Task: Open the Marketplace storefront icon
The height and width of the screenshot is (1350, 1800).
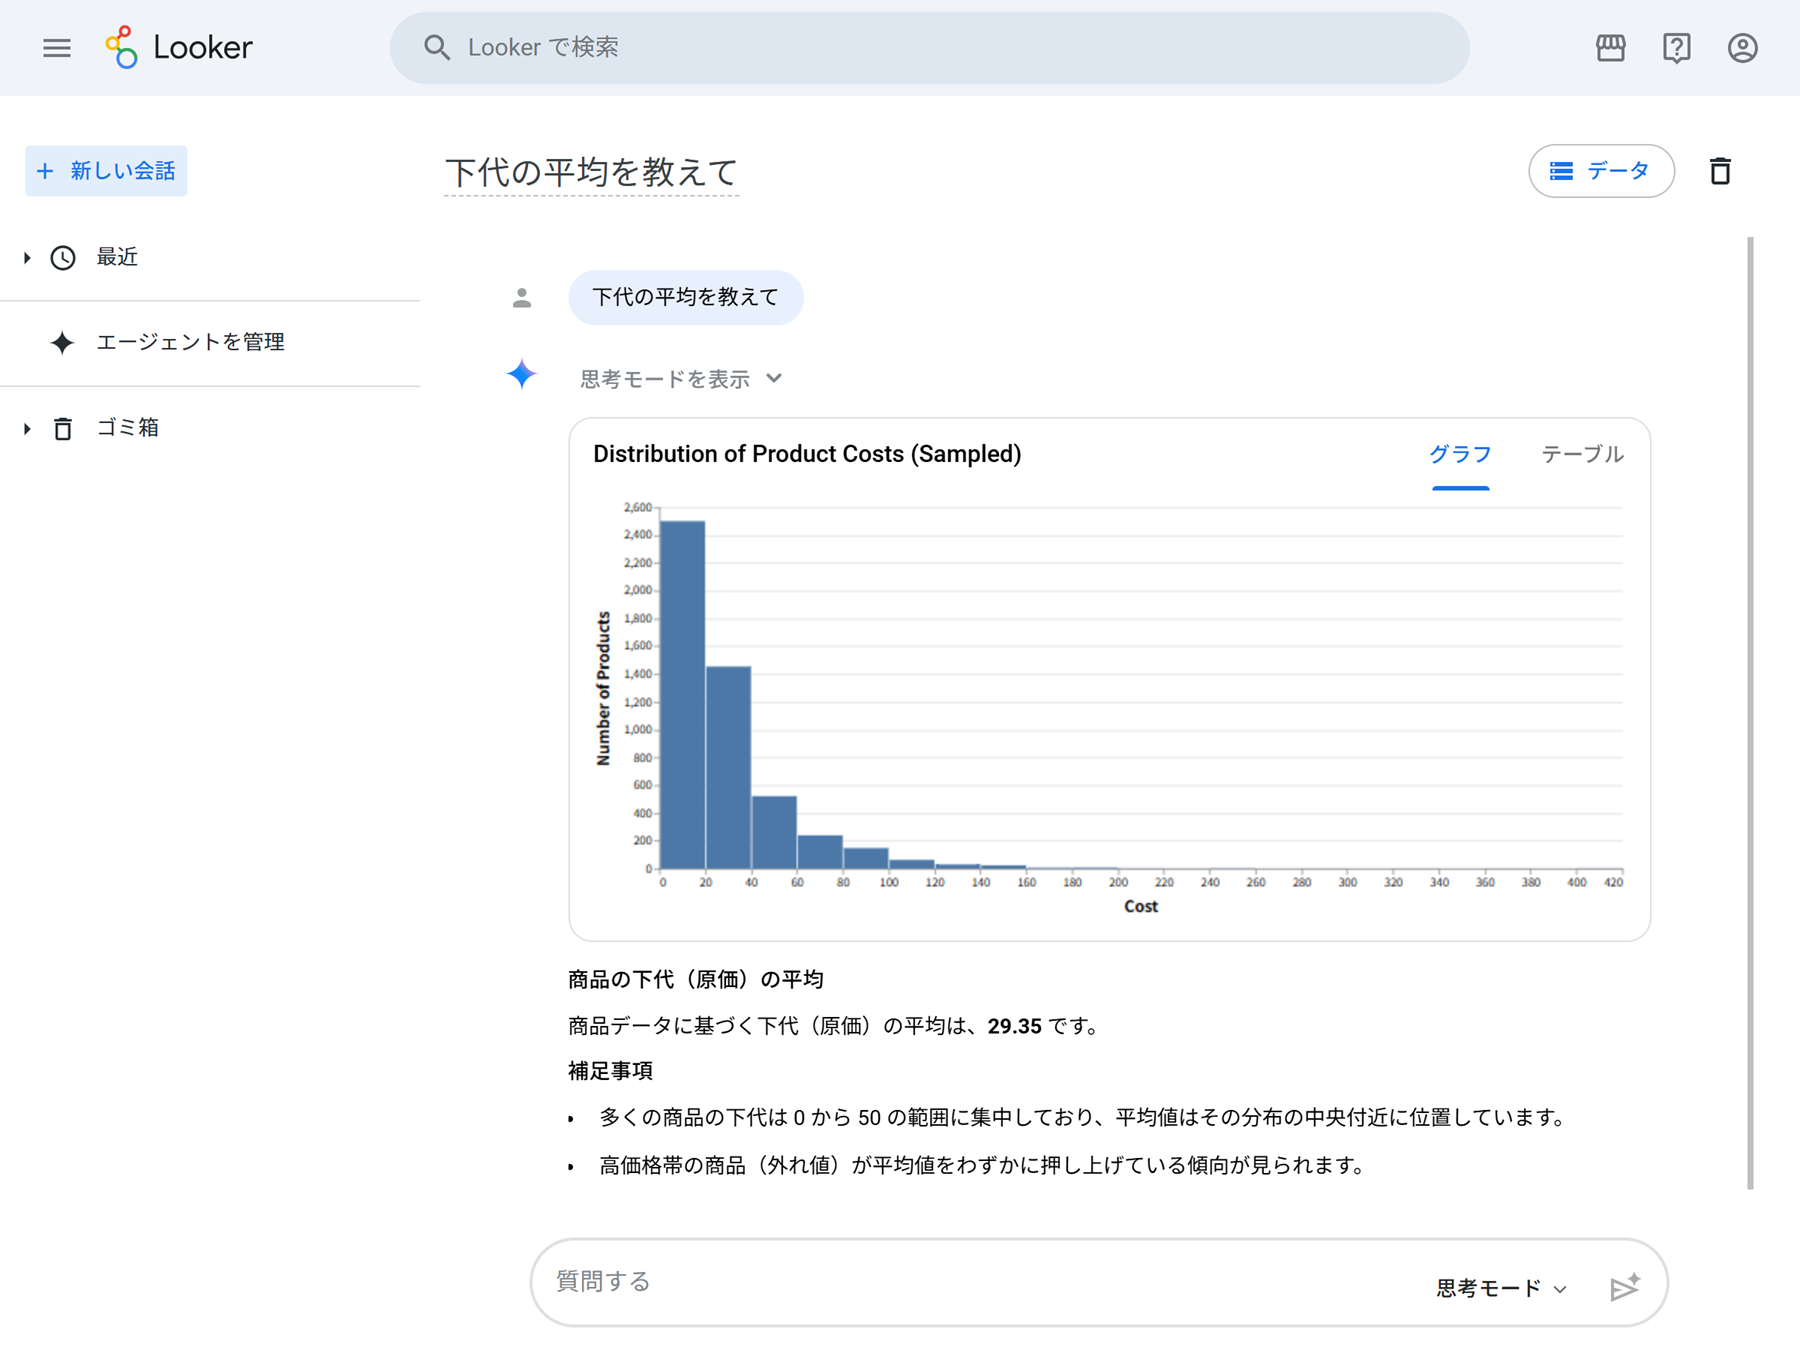Action: point(1610,48)
